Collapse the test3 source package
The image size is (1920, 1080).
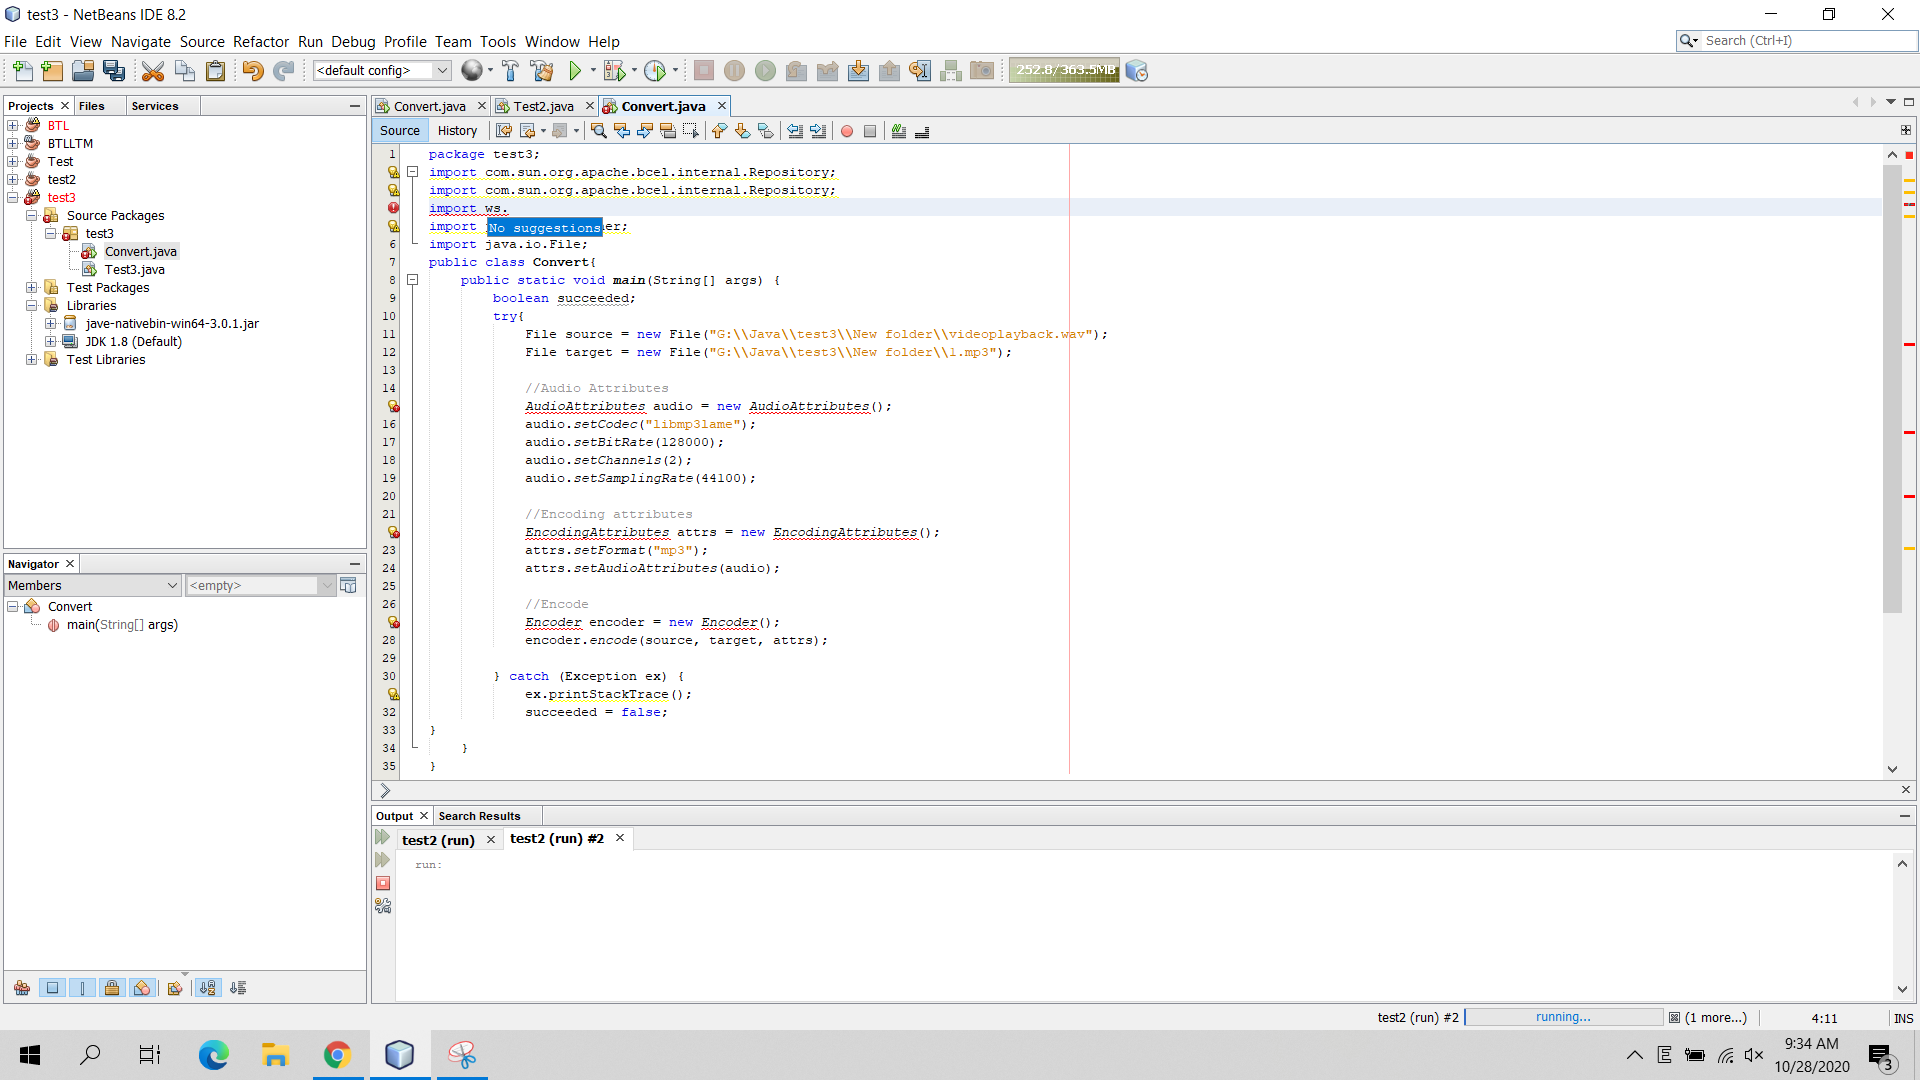click(x=49, y=233)
